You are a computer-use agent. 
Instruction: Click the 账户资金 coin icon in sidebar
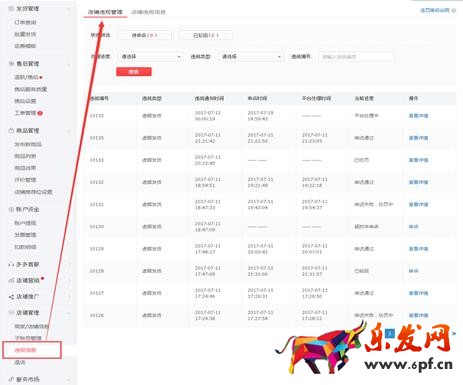11,209
